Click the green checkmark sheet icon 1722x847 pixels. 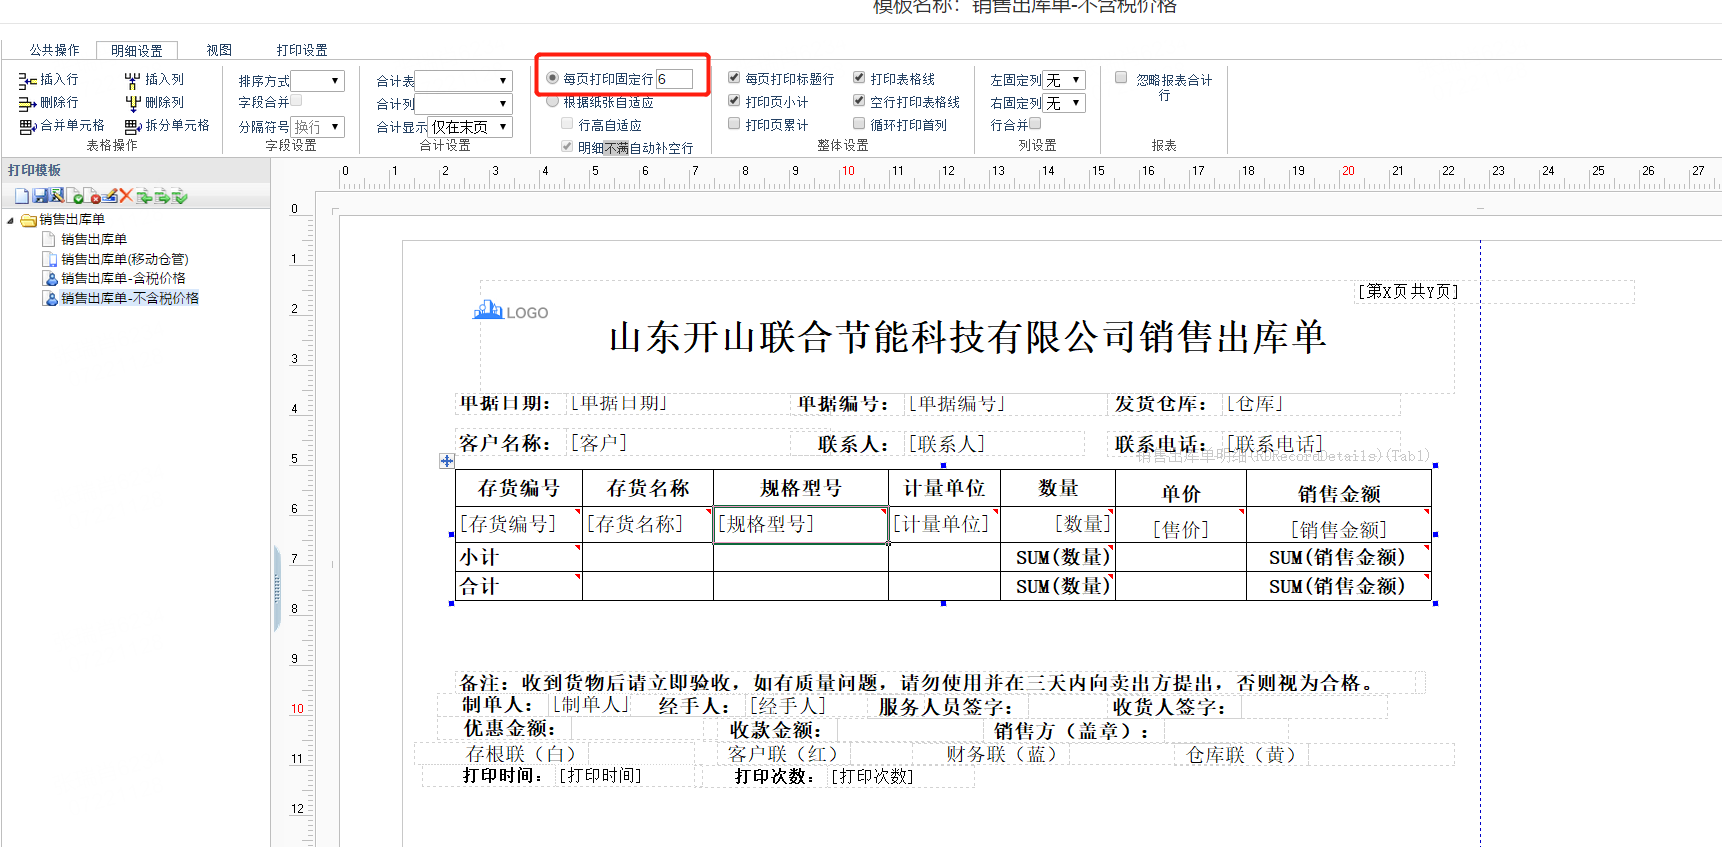coord(180,196)
